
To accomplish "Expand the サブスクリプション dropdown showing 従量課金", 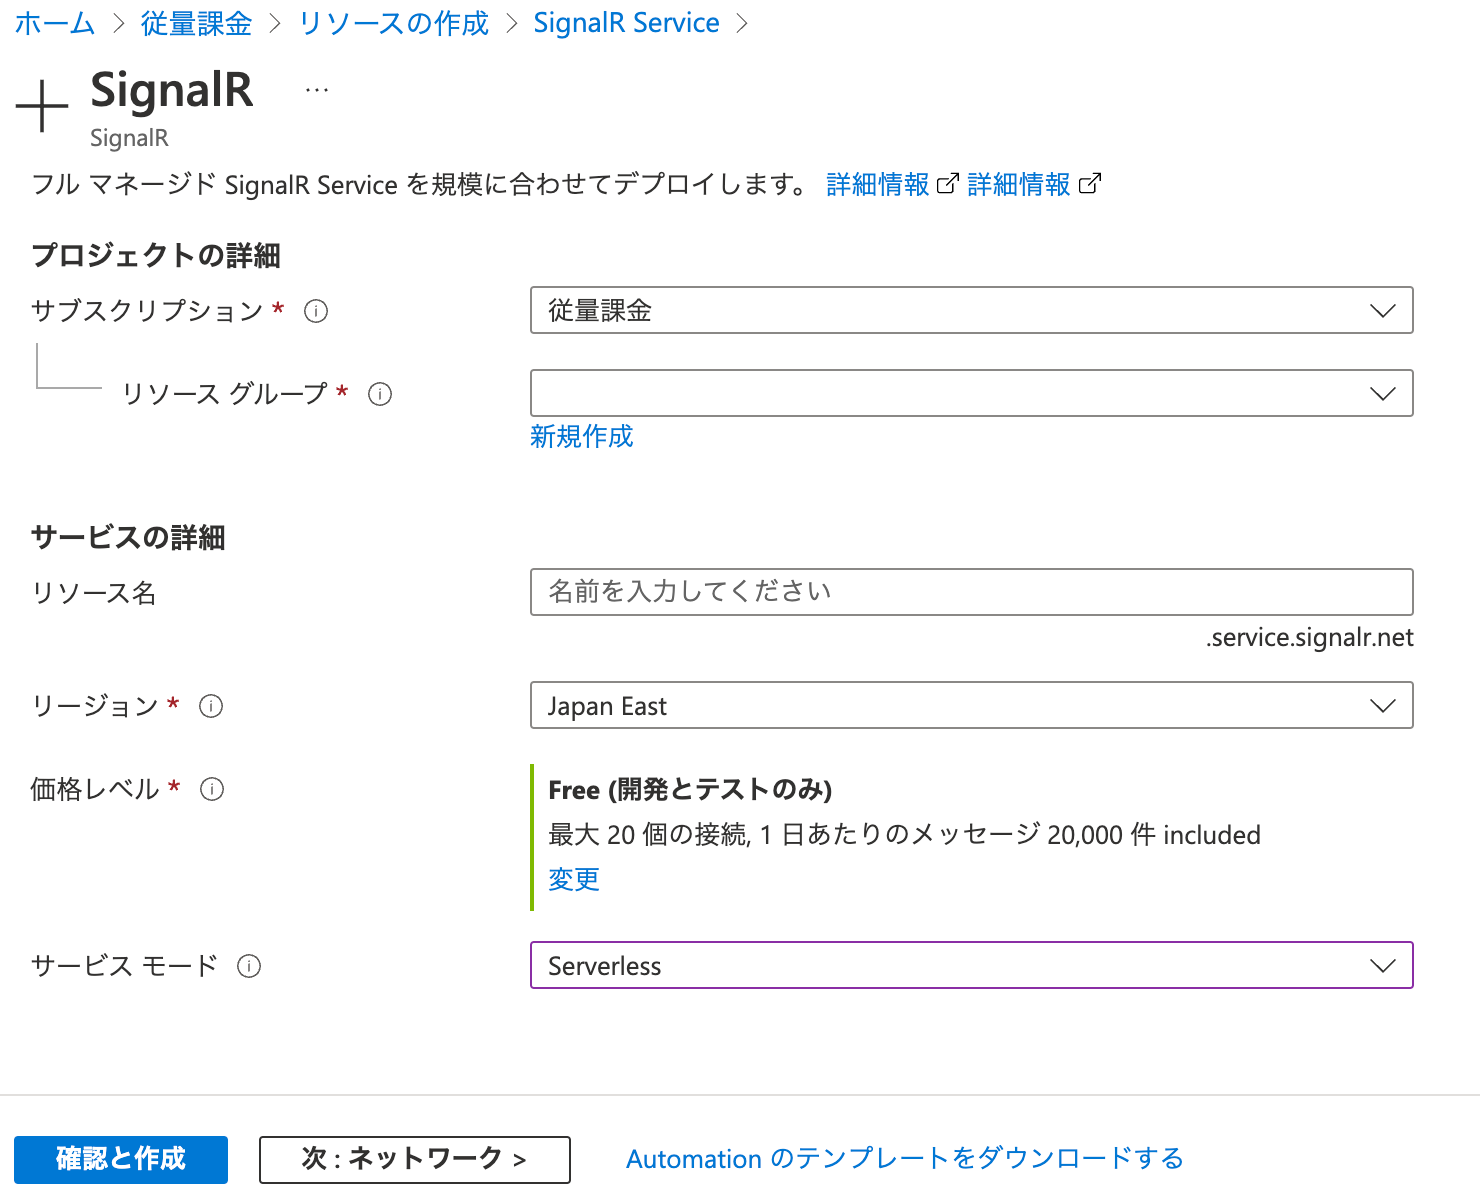I will [971, 310].
